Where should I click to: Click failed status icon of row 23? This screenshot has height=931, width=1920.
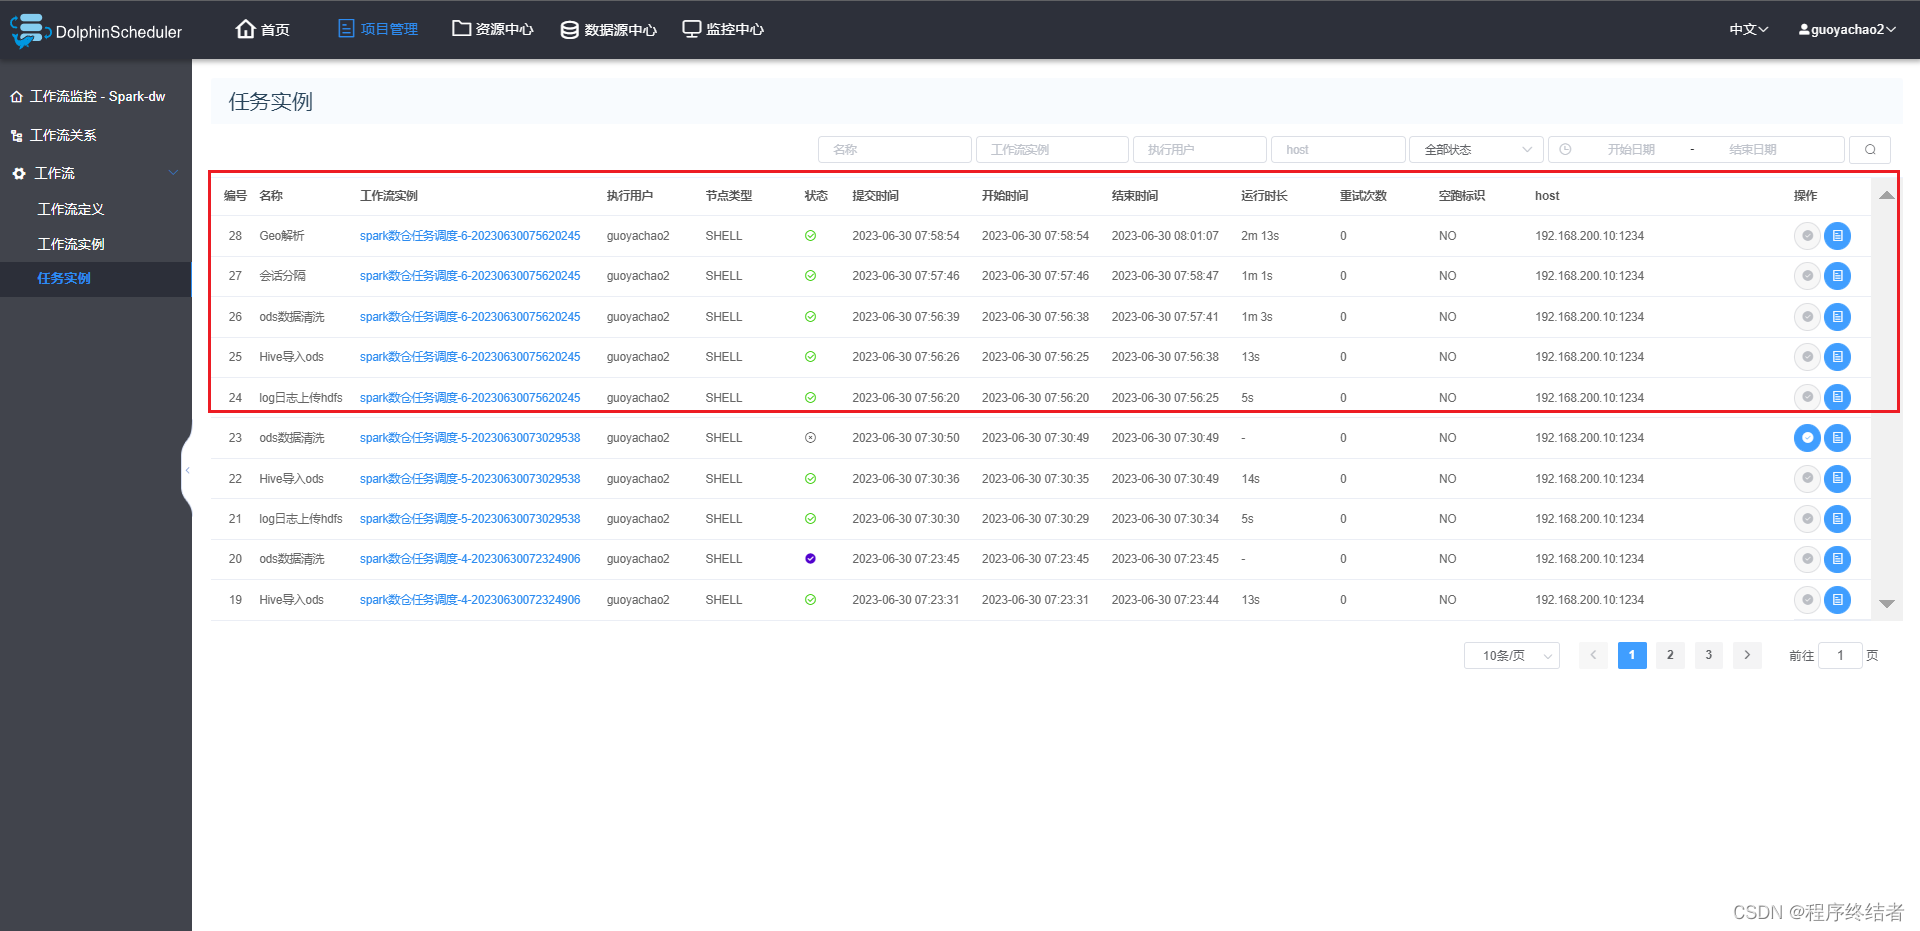[x=810, y=438]
